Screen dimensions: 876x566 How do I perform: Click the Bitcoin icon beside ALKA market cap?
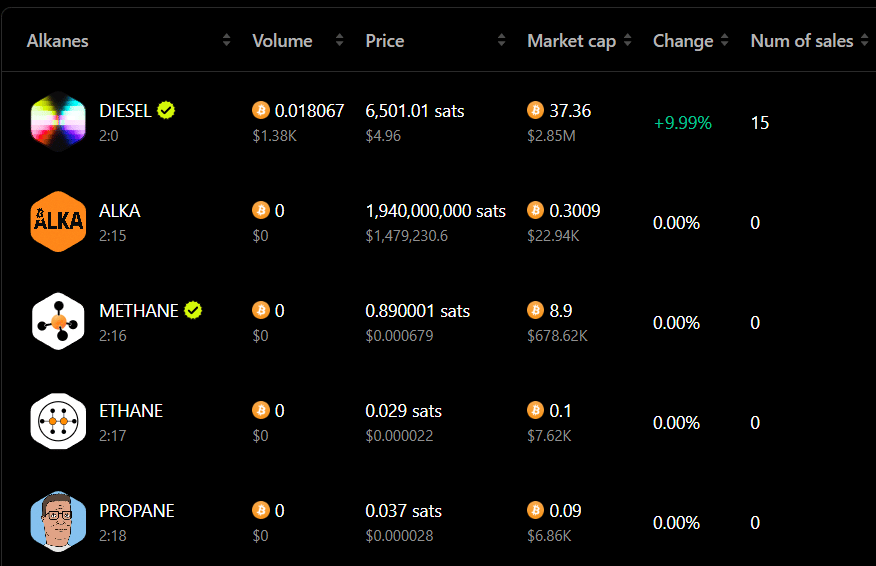[535, 210]
